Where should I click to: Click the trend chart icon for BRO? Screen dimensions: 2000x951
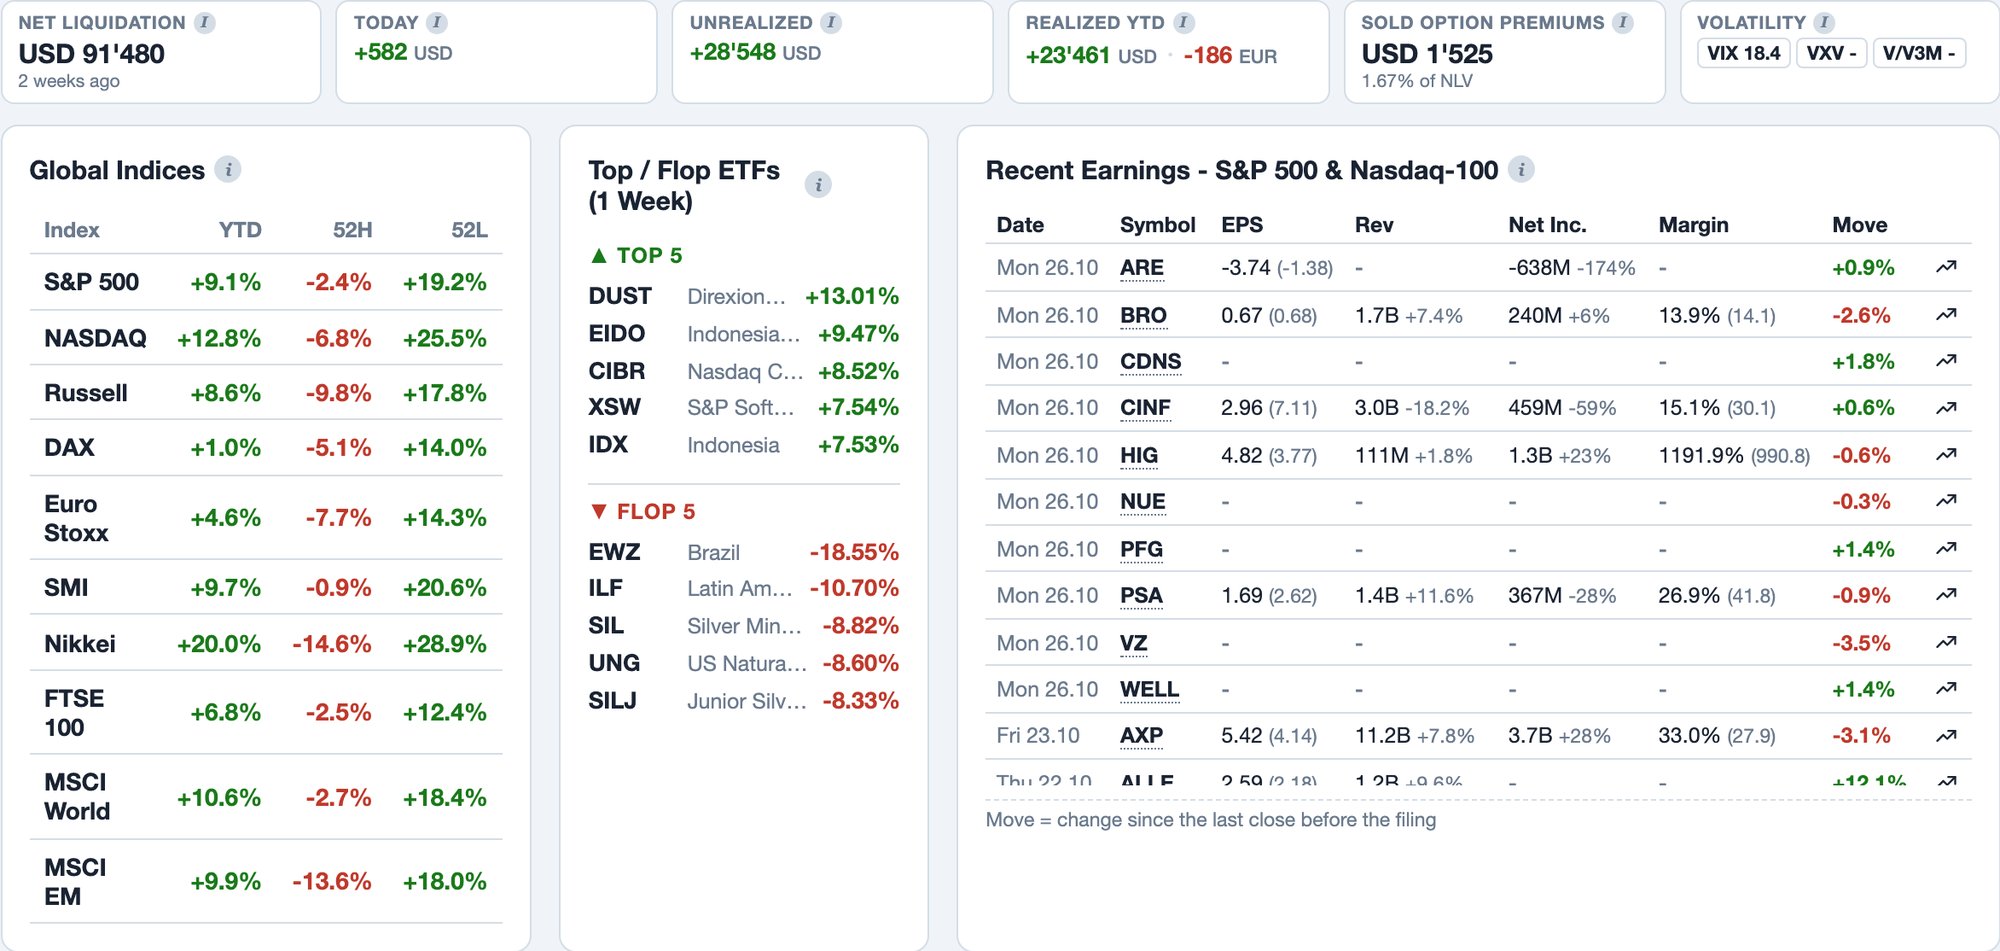1946,315
